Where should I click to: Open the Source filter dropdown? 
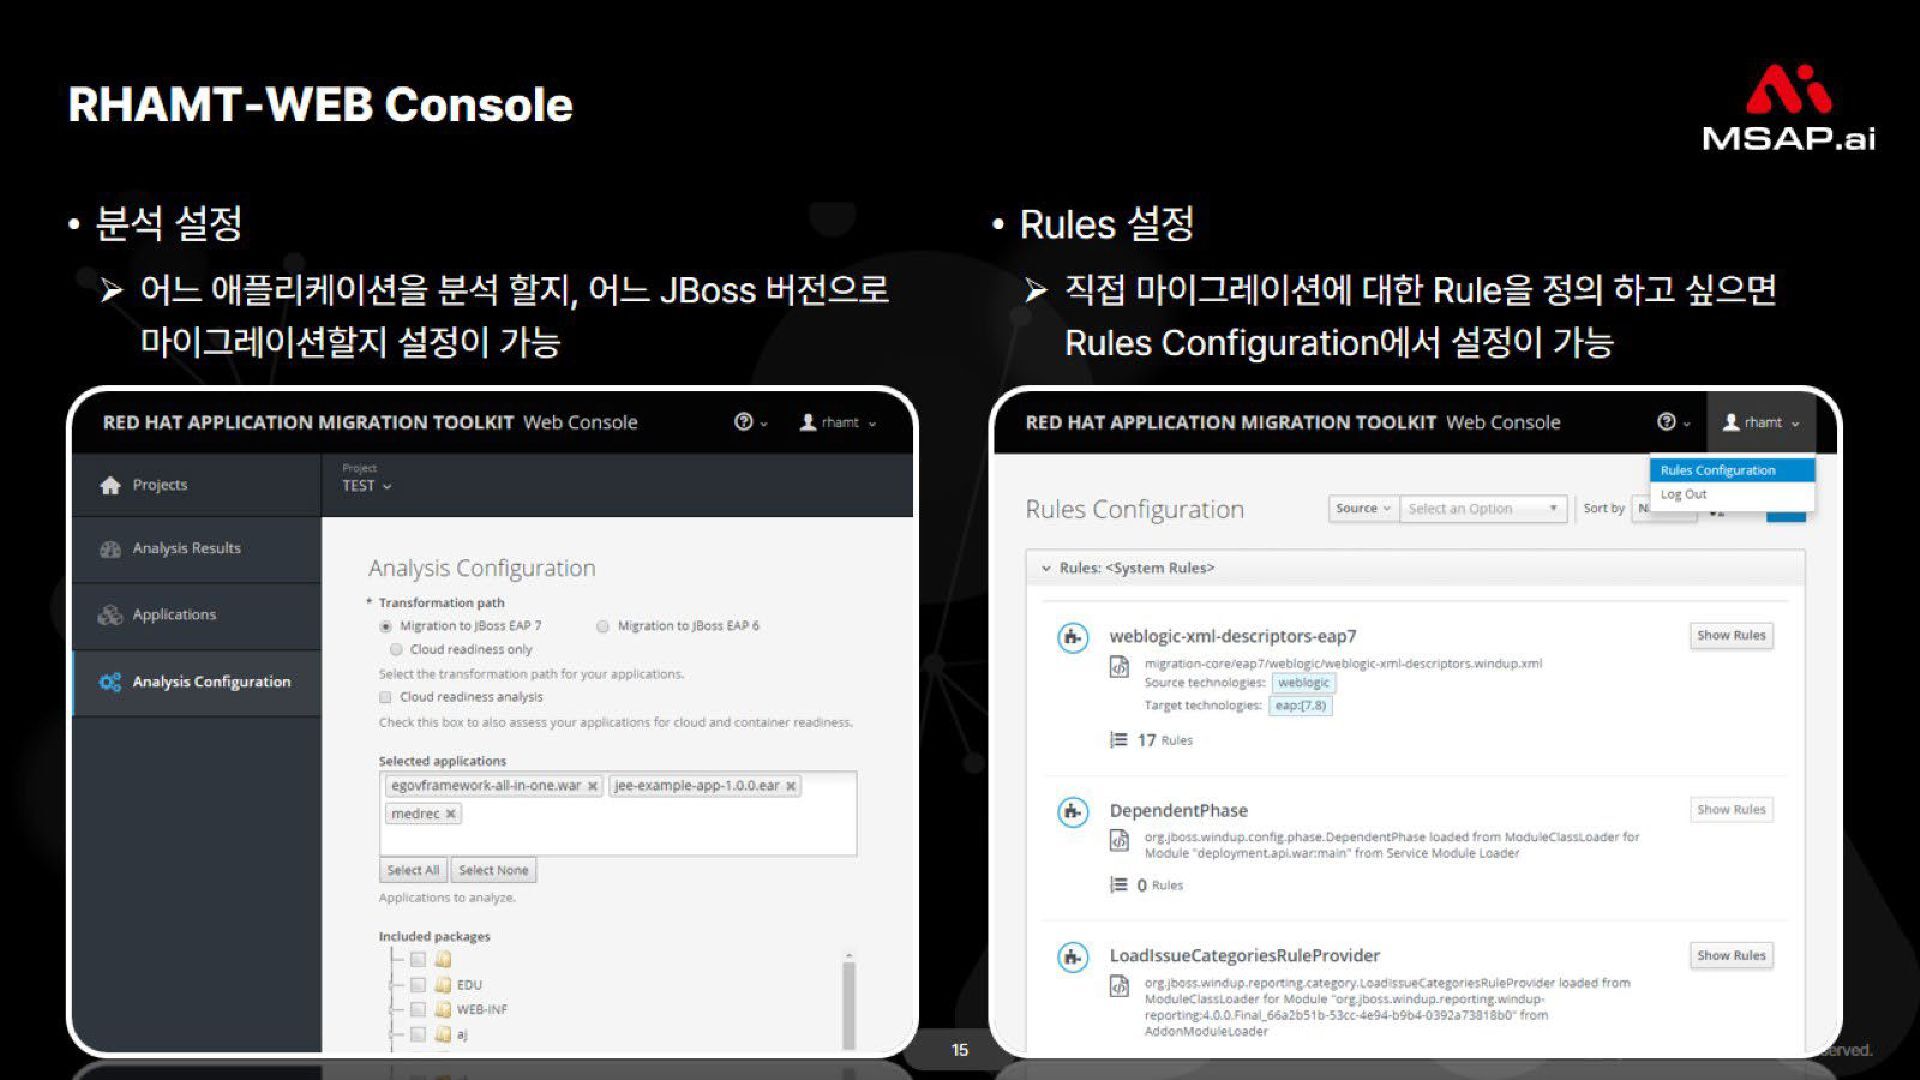pos(1363,508)
